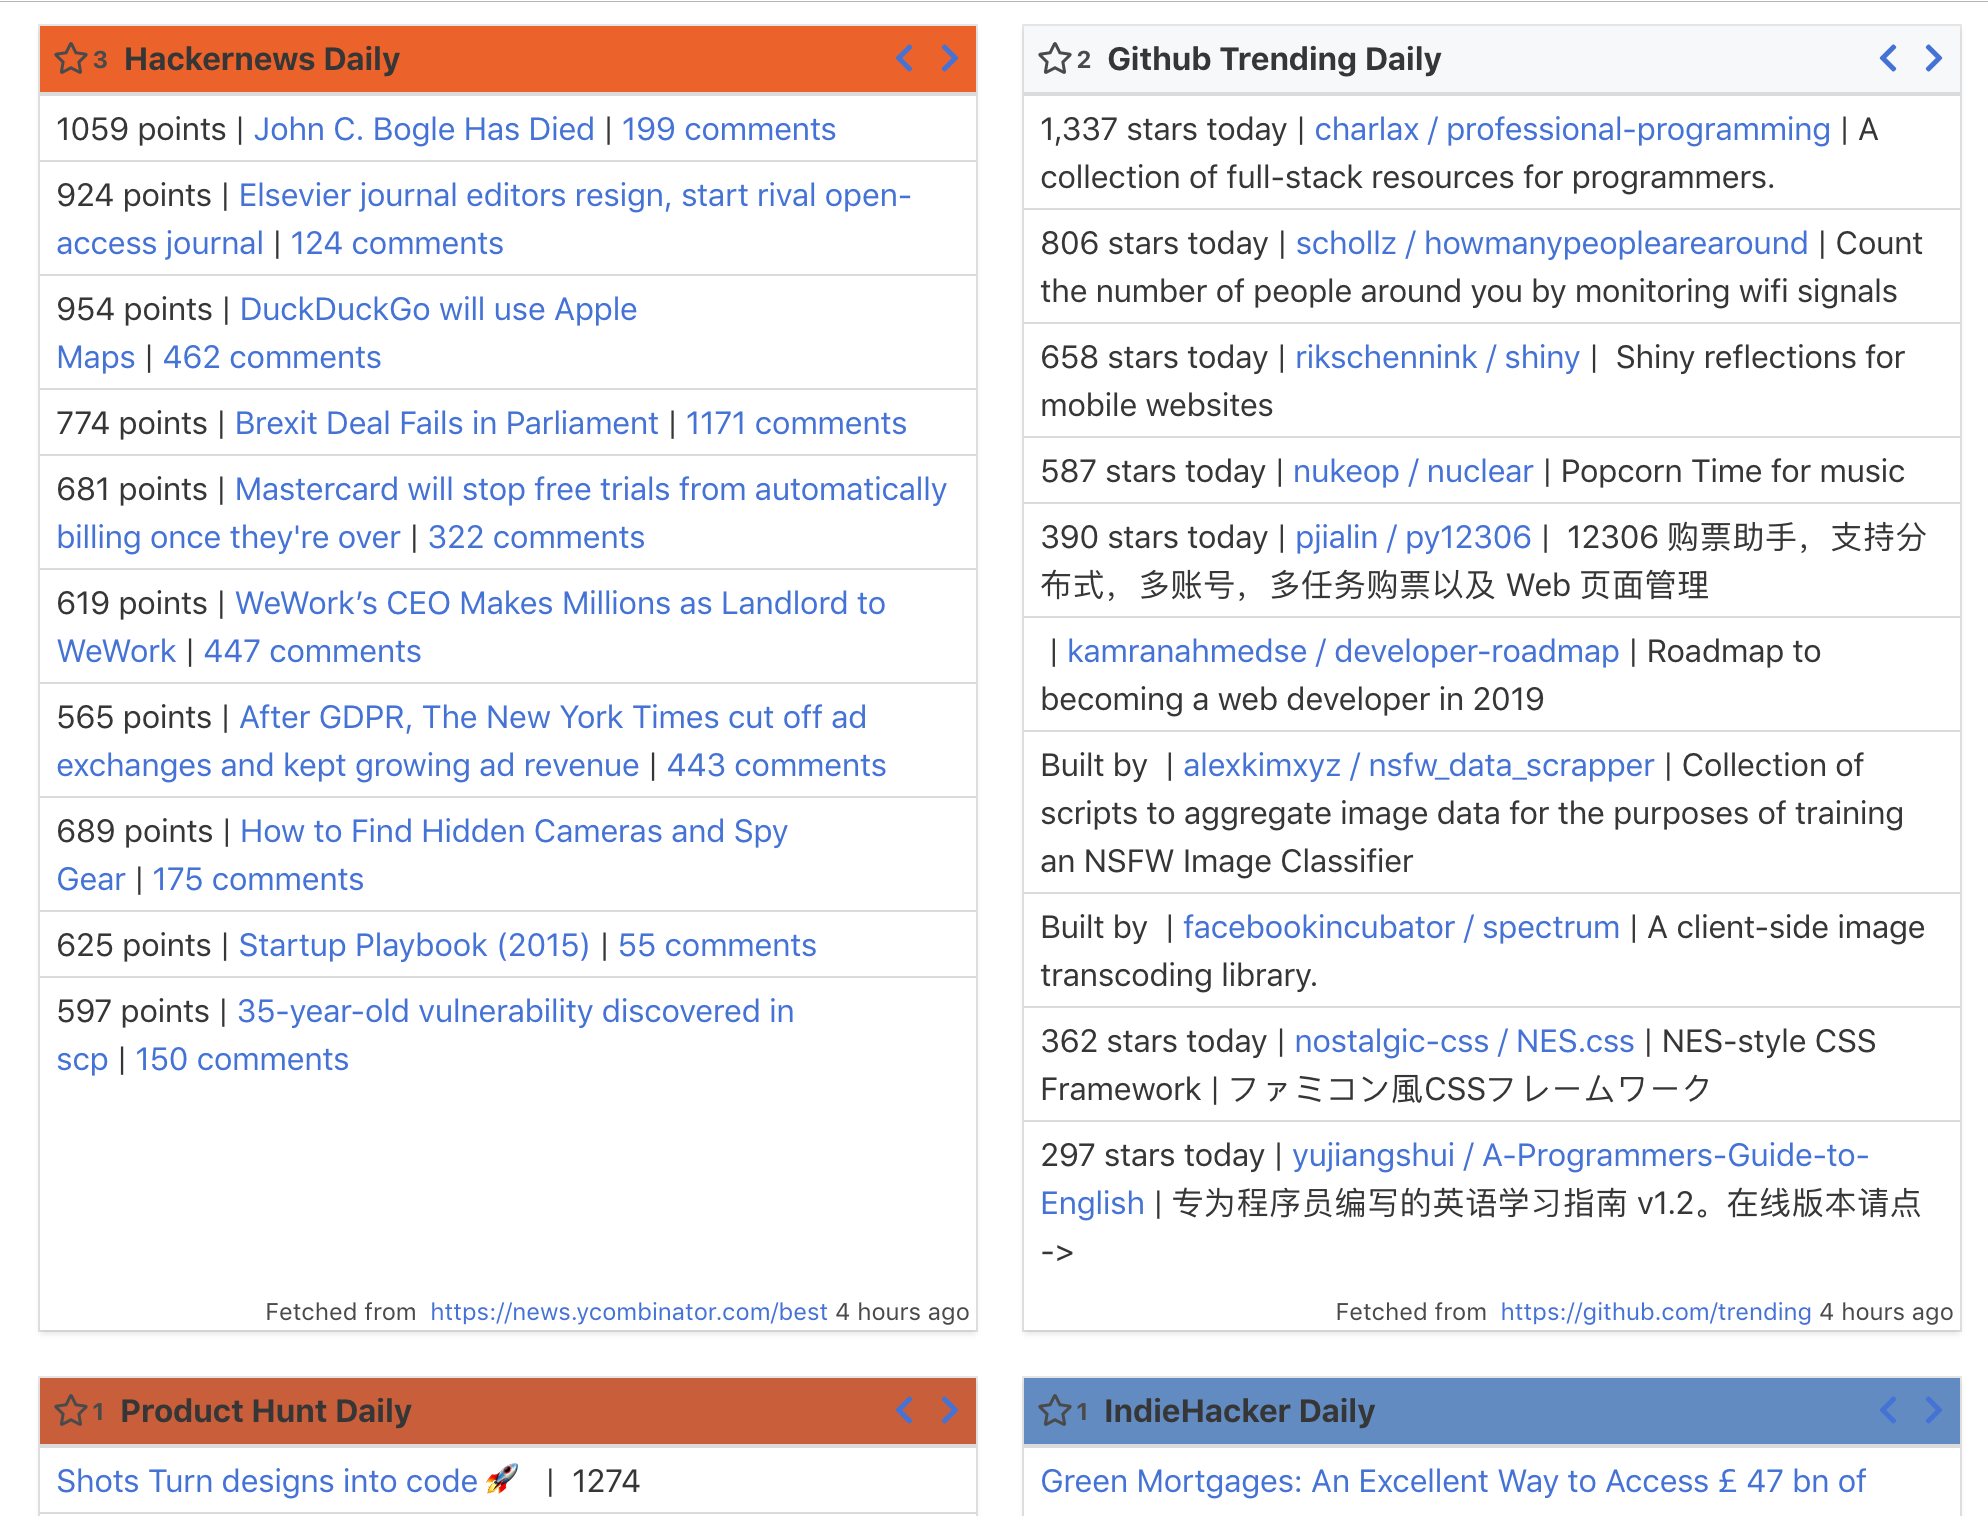
Task: Star the Product Hunt Daily panel
Action: (70, 1411)
